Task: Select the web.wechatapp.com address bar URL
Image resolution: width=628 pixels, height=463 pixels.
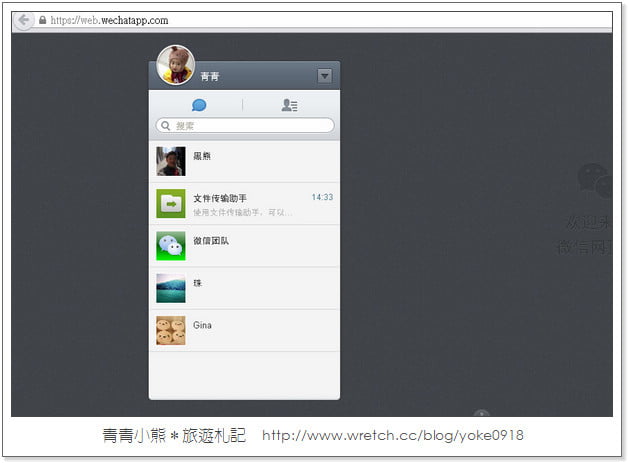Action: (x=109, y=20)
